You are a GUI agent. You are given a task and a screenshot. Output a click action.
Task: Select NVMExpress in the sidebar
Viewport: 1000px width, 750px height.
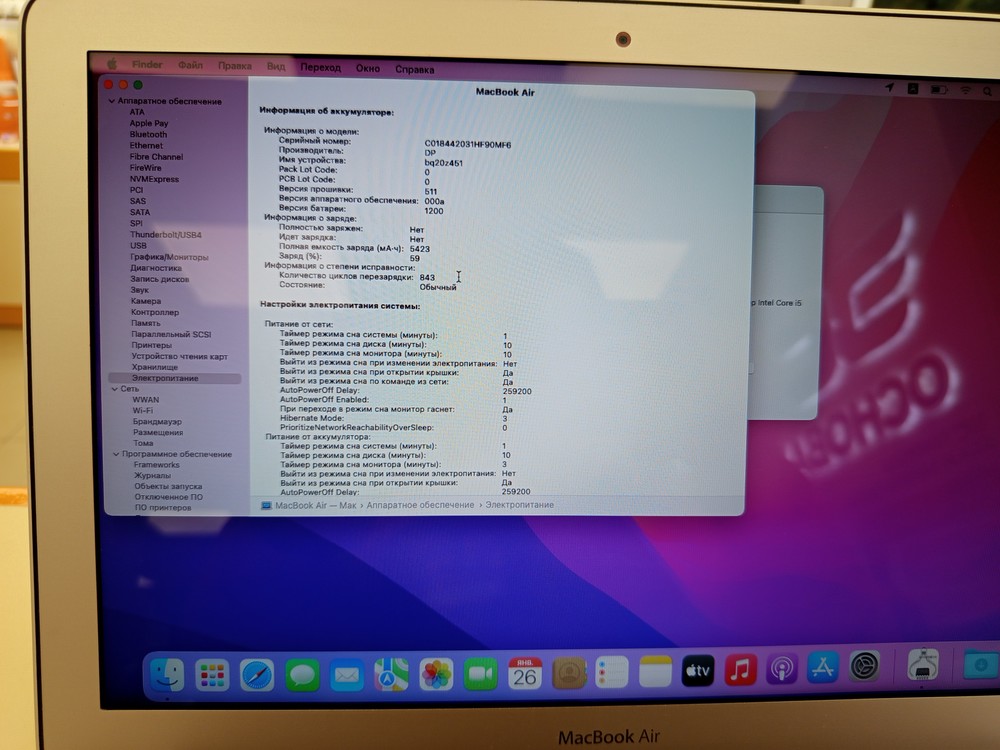click(x=154, y=179)
